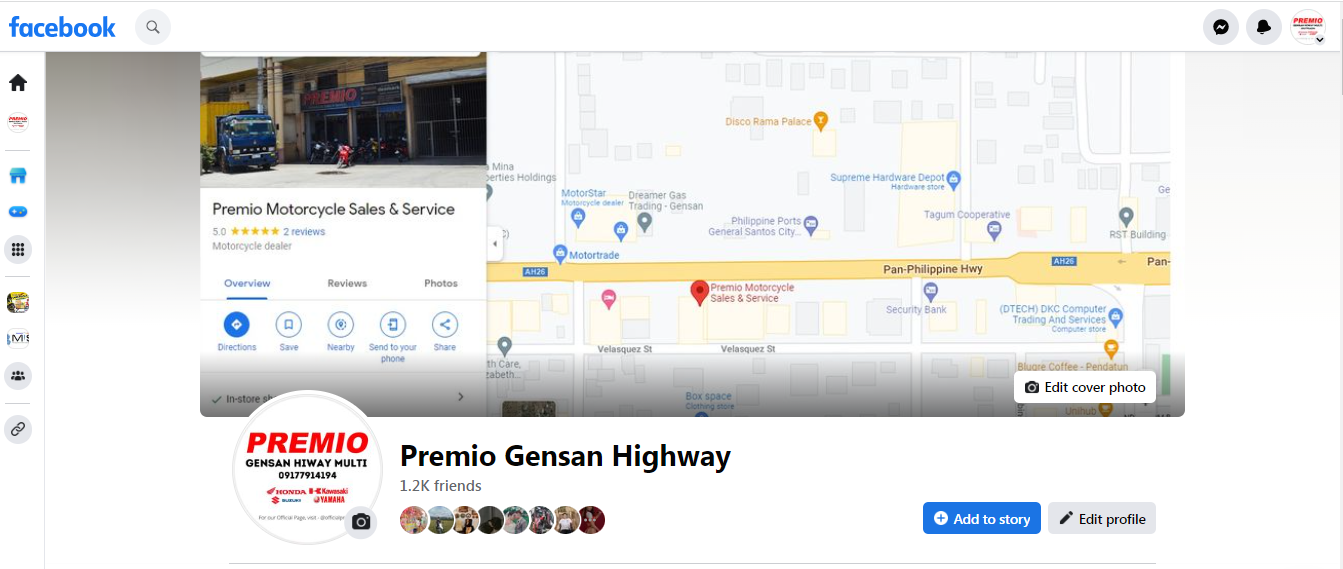This screenshot has width=1343, height=569.
Task: Click the camera icon on the profile picture
Action: coord(361,522)
